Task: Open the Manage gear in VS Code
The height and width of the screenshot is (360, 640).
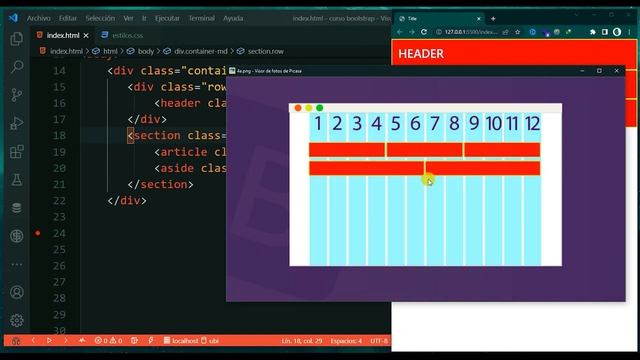Action: tap(17, 320)
